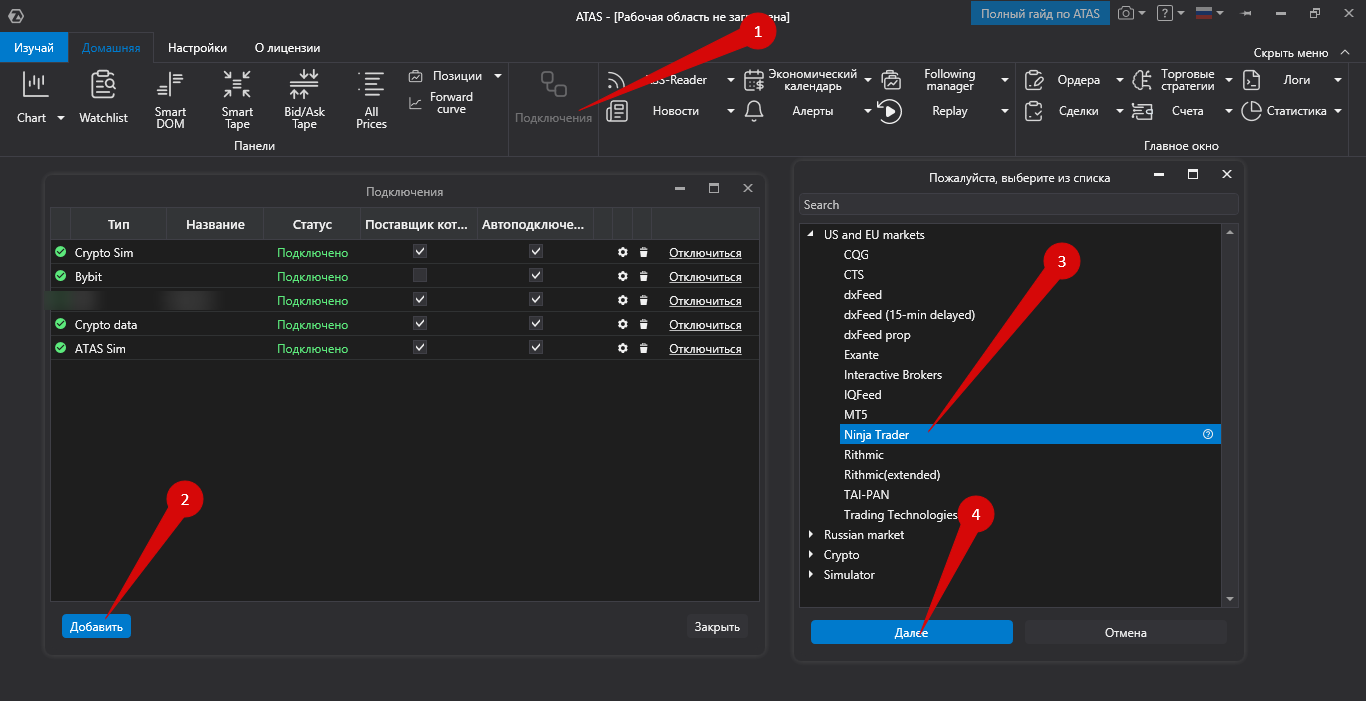Toggle auto-connect checkbox for ATAS Sim
Viewport: 1366px width, 701px height.
tap(536, 348)
